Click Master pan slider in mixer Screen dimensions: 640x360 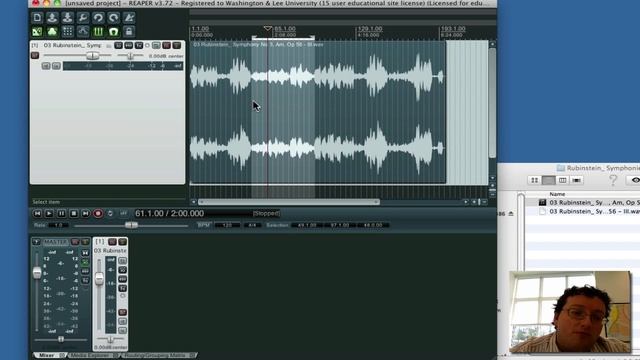tap(61, 339)
